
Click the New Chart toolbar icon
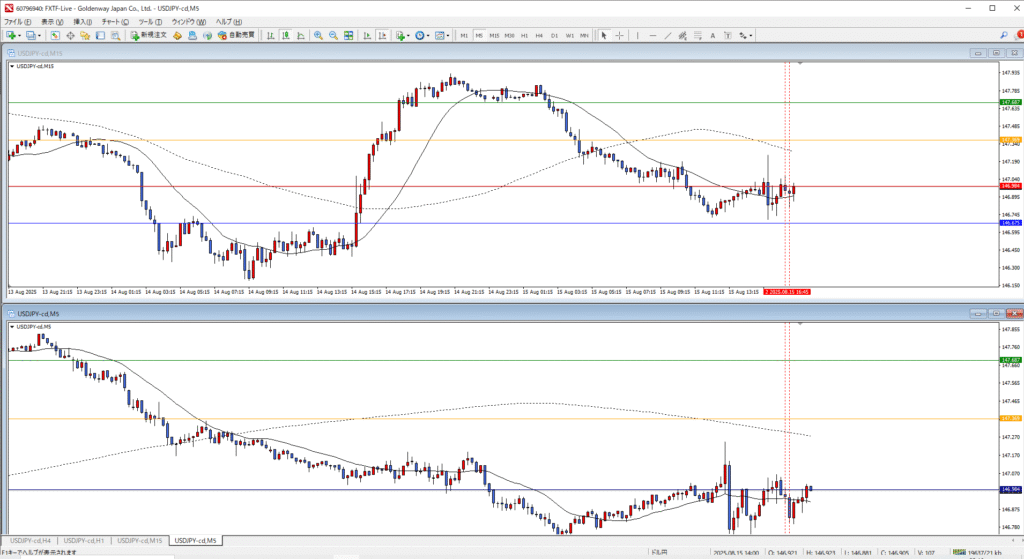click(x=11, y=35)
